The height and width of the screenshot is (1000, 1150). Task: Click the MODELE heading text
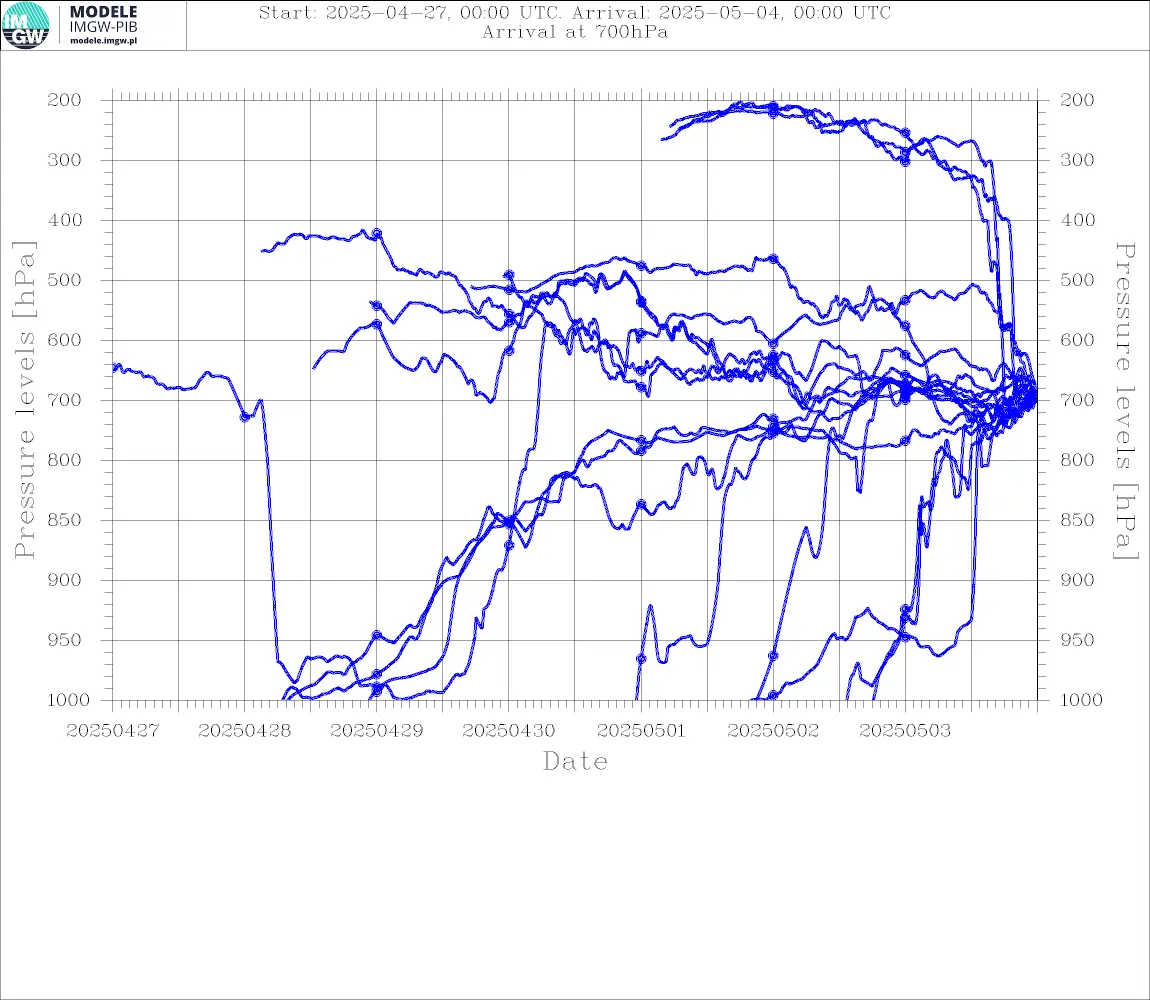pyautogui.click(x=103, y=12)
